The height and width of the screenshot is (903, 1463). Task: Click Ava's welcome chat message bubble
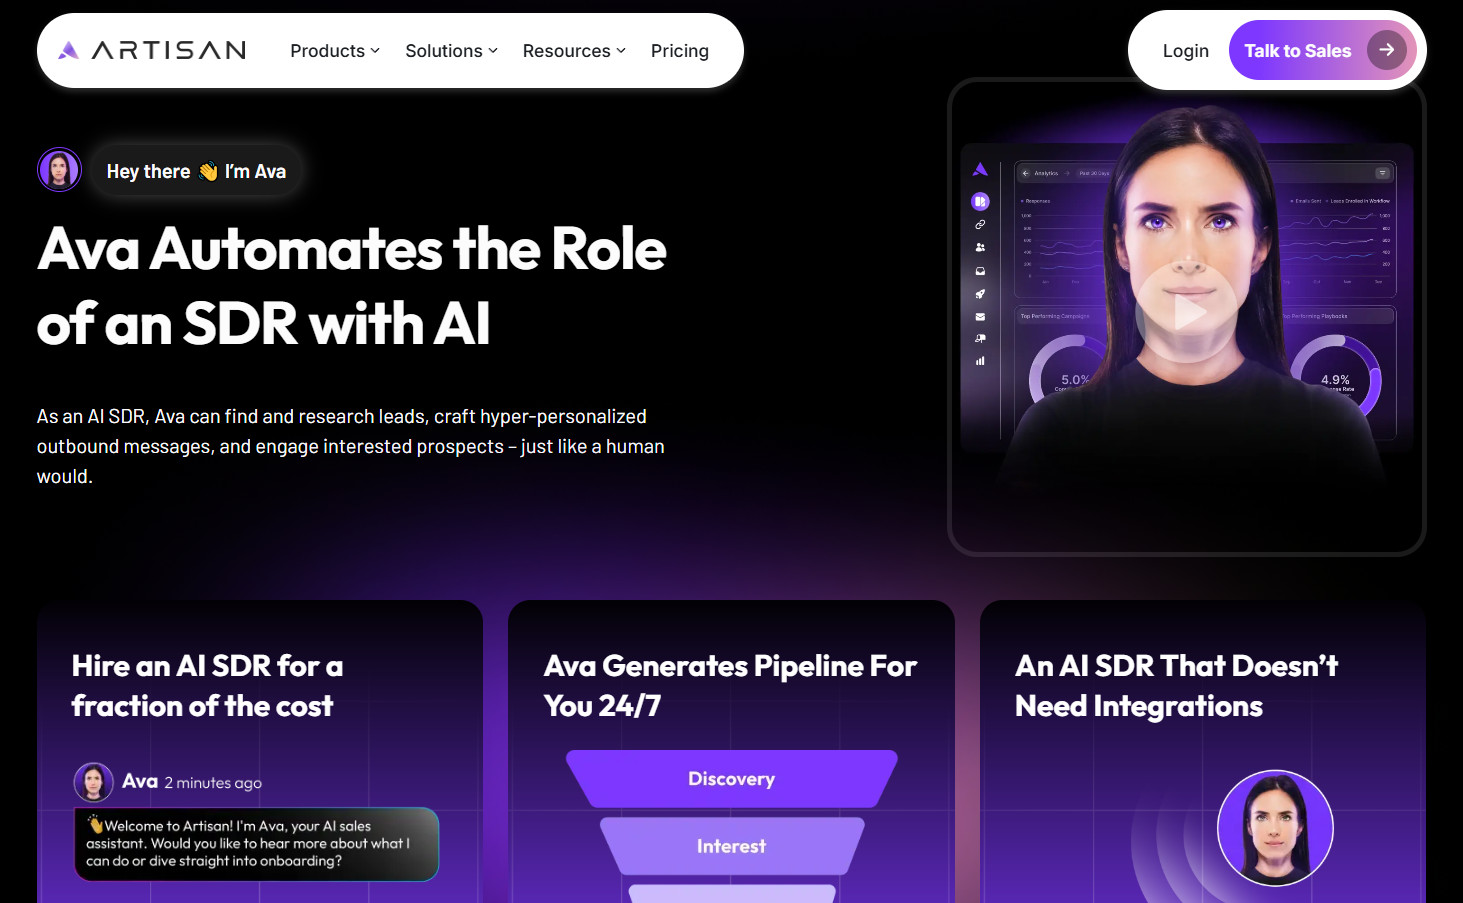coord(256,844)
